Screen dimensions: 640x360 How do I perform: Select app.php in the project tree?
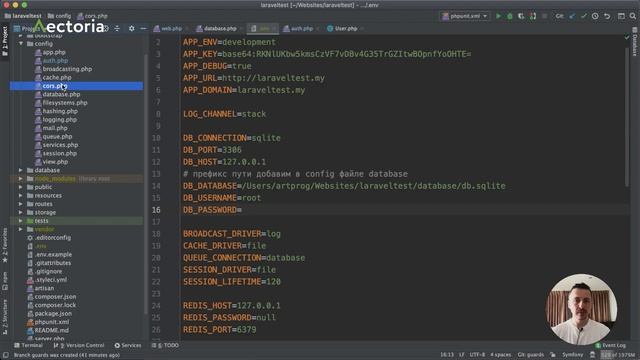point(54,52)
